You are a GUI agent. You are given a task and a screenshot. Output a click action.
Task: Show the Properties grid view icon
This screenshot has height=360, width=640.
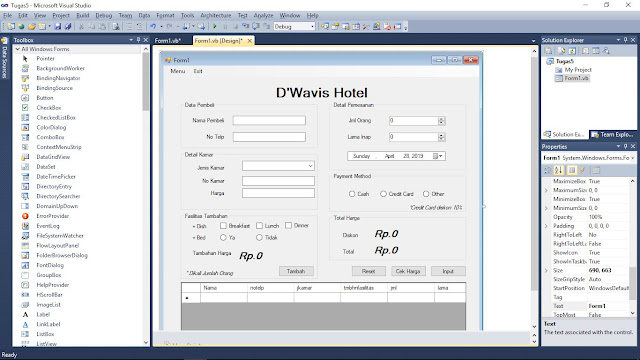(572, 170)
